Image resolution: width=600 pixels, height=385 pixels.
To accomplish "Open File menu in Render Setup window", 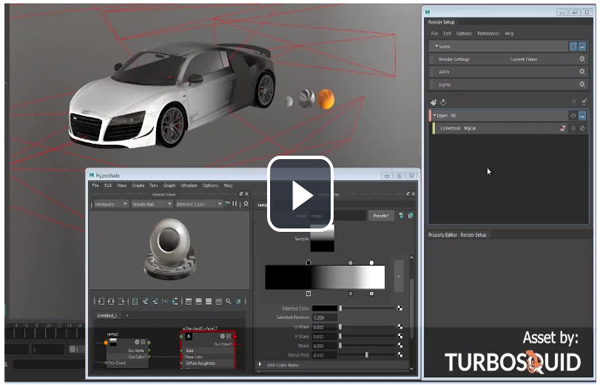I will (434, 34).
